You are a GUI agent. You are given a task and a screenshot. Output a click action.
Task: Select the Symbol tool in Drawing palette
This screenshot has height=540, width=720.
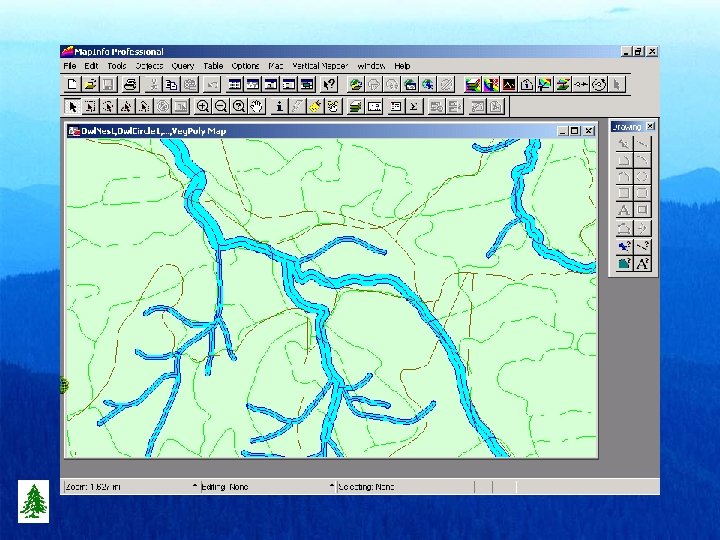tap(624, 144)
